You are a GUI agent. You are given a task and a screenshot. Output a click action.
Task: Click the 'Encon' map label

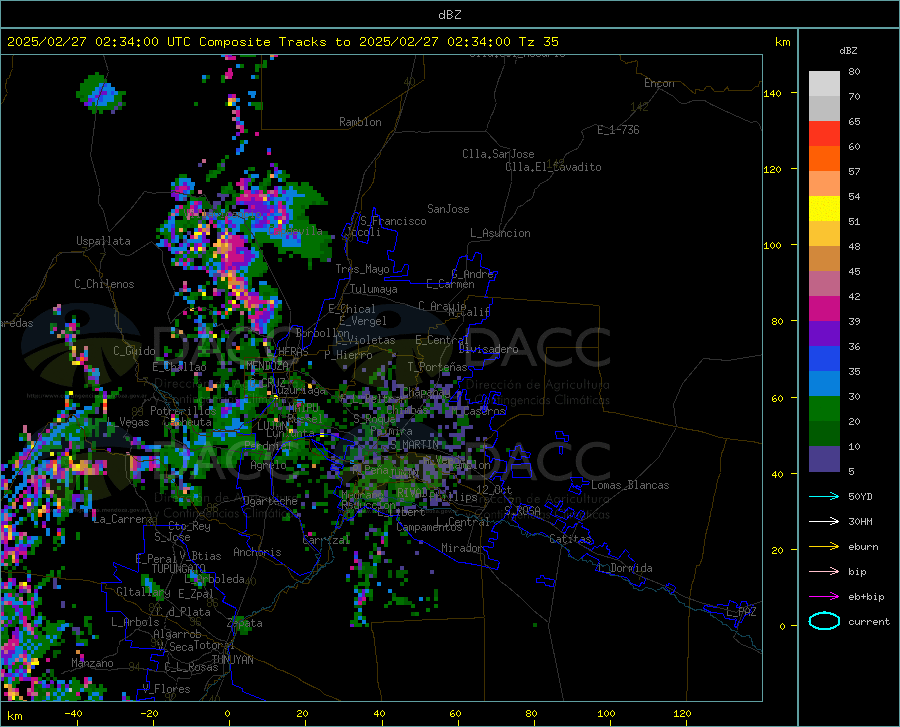[x=659, y=83]
